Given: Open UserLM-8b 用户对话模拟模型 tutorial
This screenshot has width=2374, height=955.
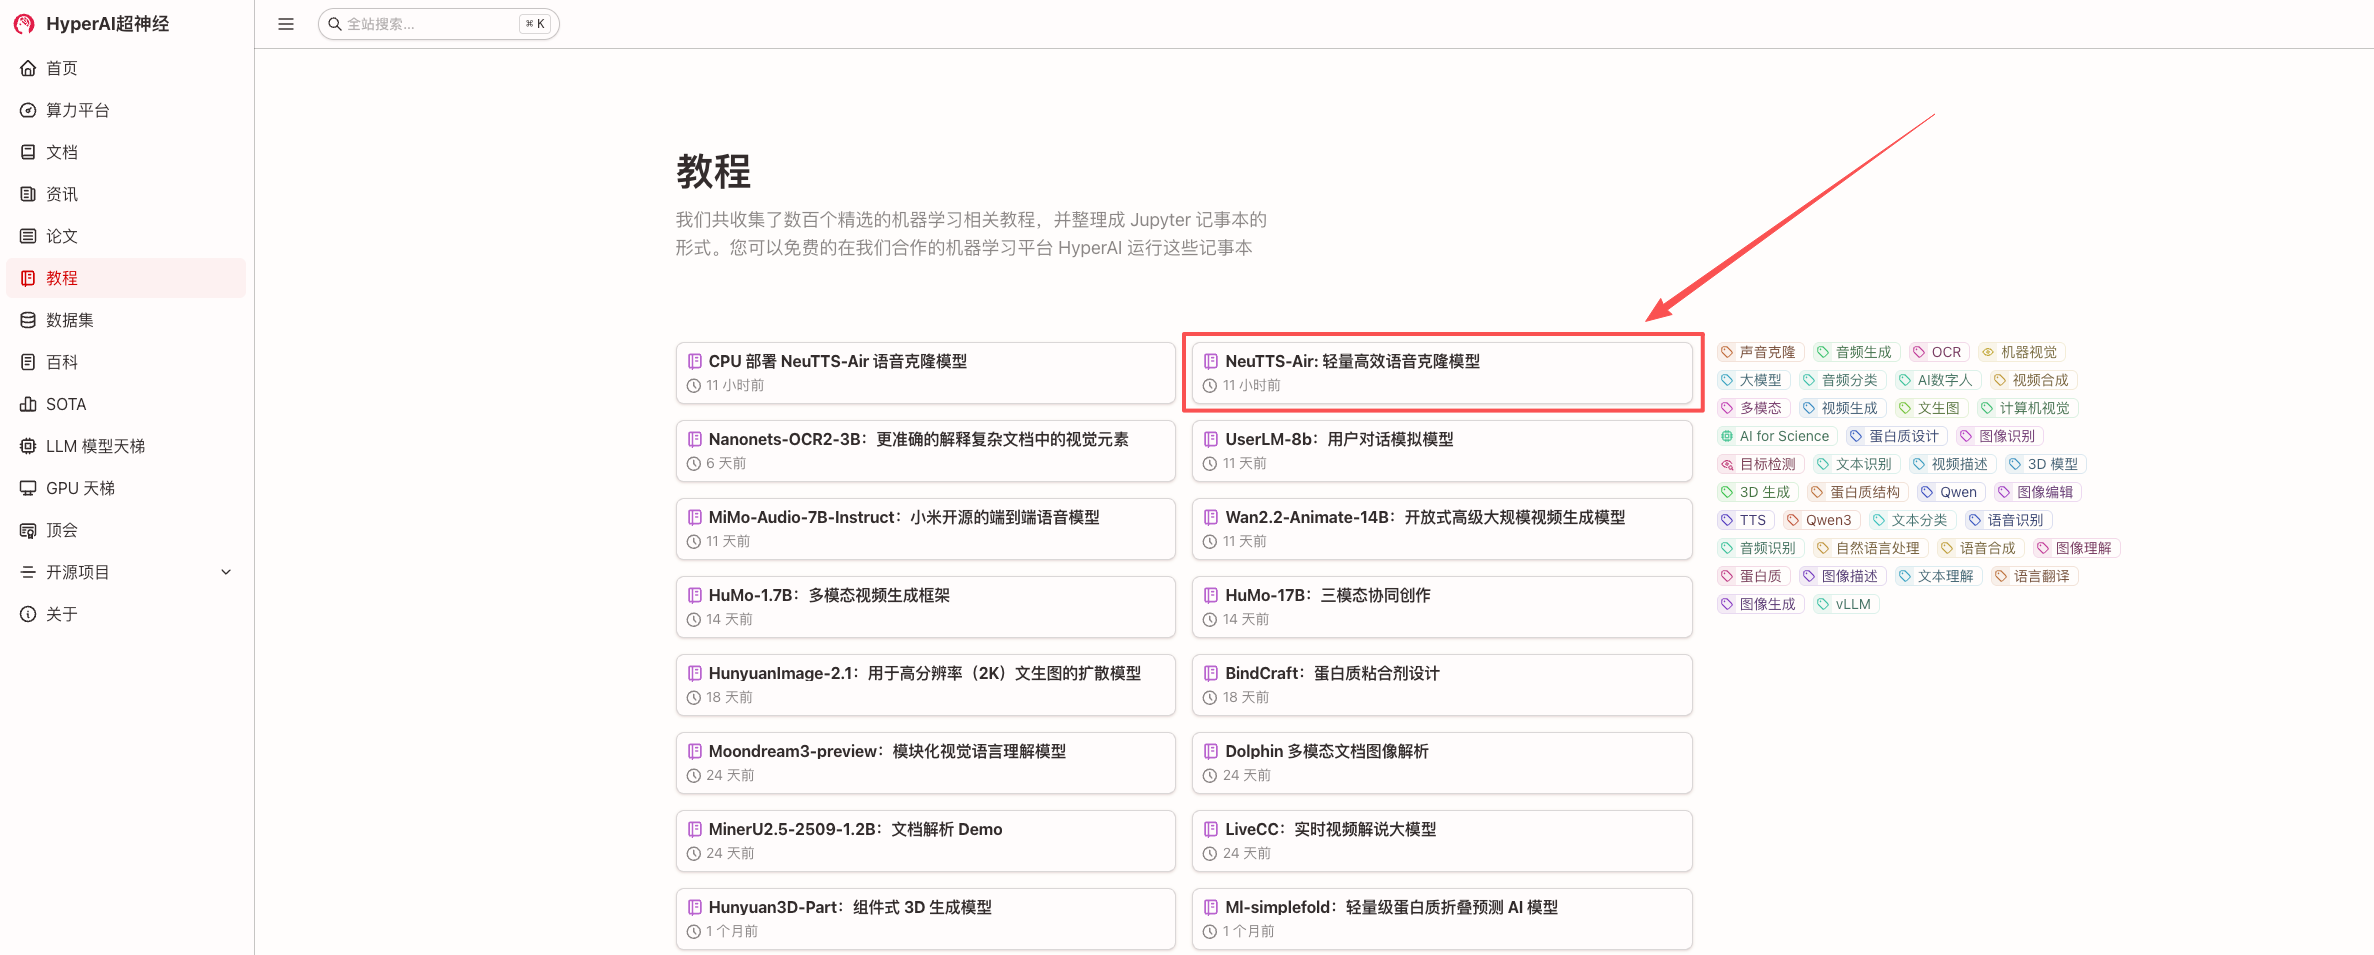Looking at the screenshot, I should point(1442,451).
